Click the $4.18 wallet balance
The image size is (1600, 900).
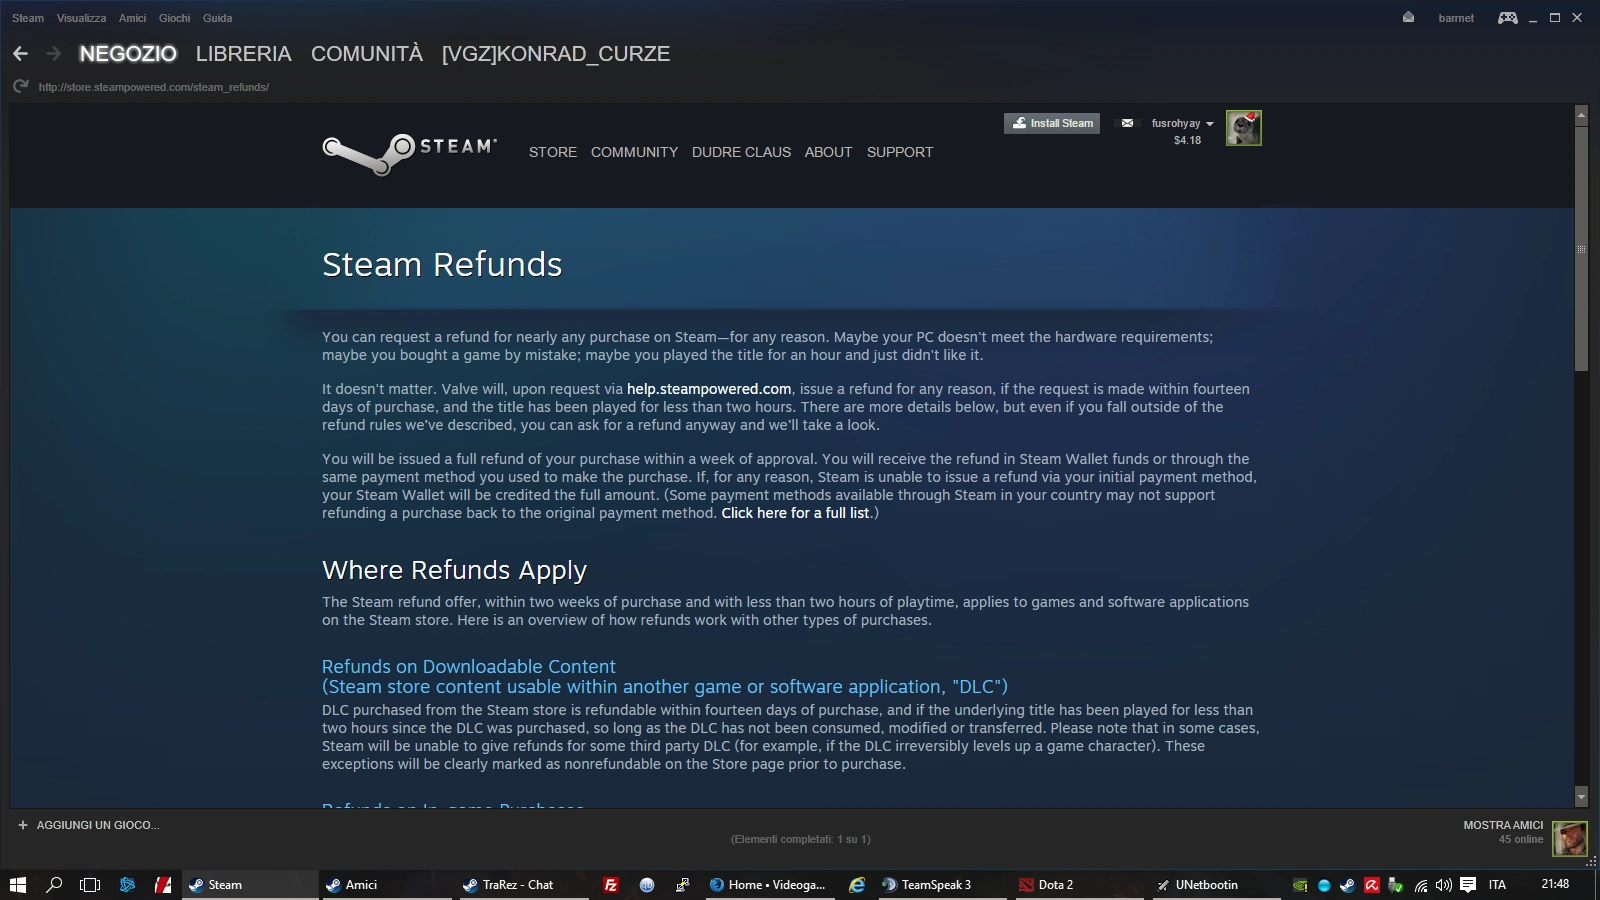[1187, 140]
